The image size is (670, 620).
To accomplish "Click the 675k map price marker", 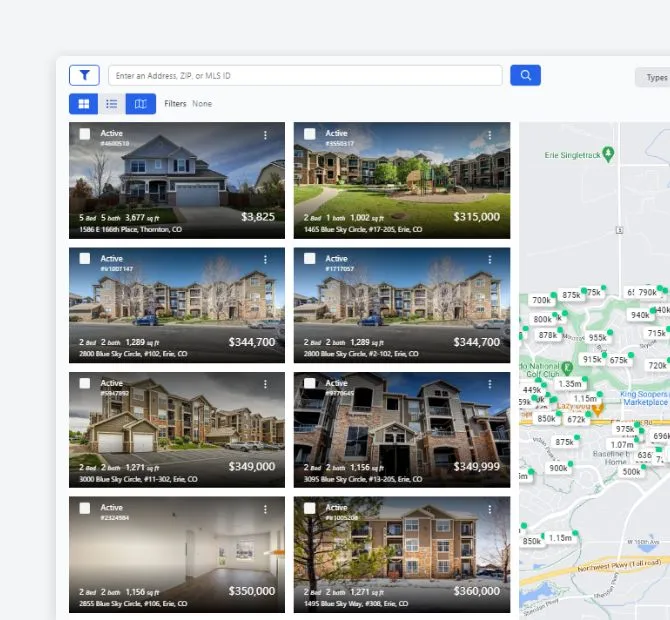I will (x=618, y=360).
